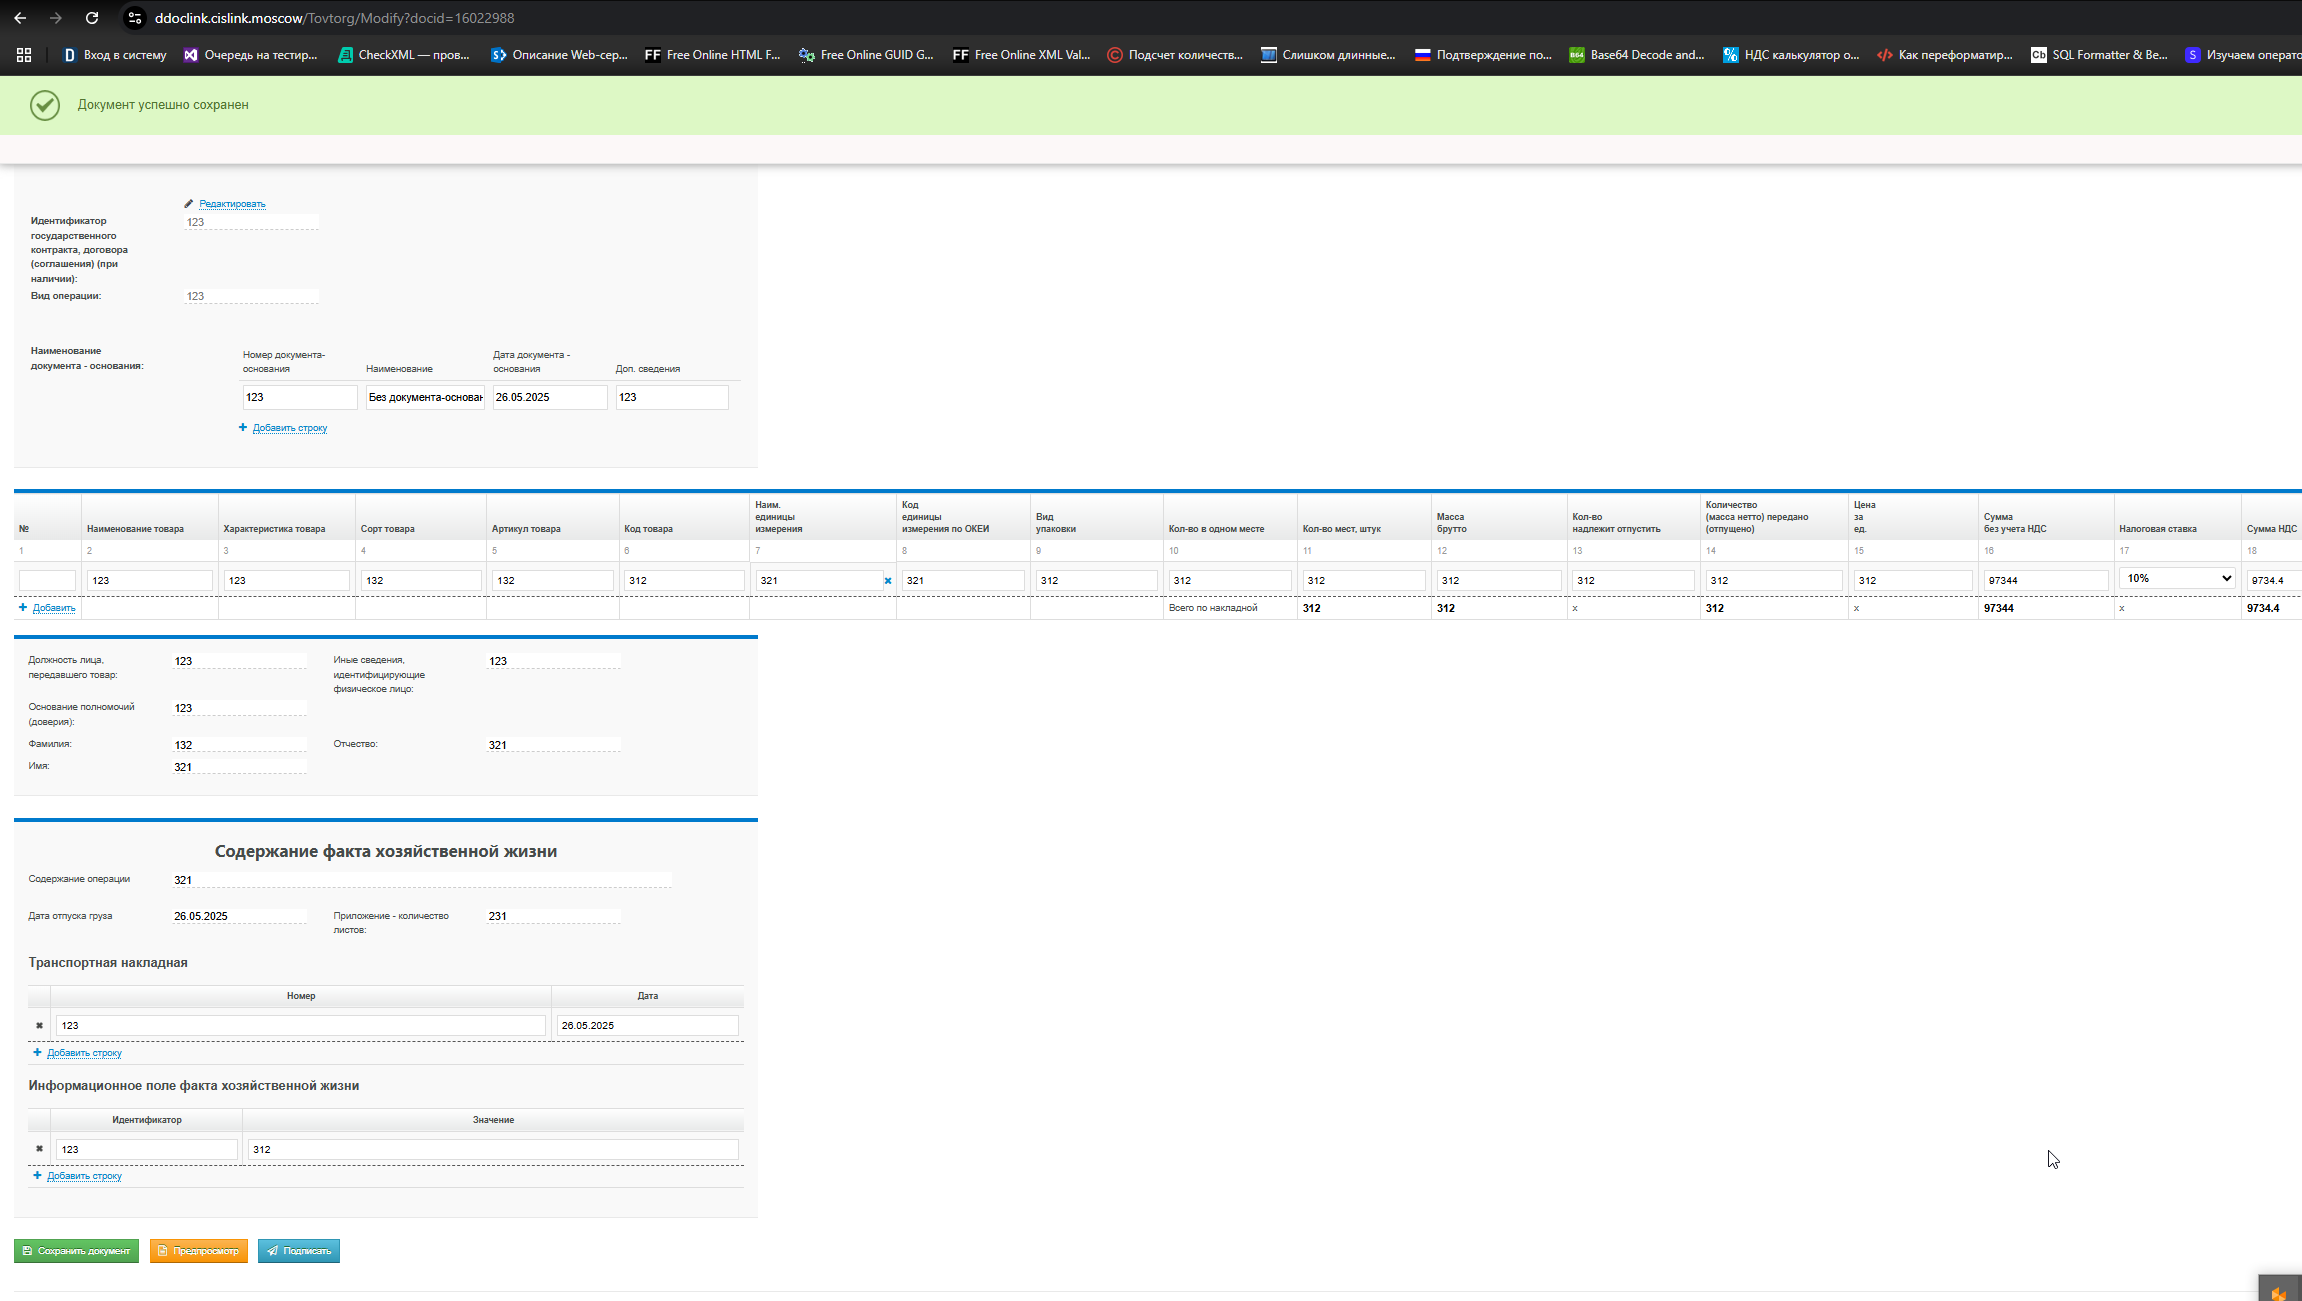Click total VAT-free sum value 97344 in totals row
This screenshot has width=2302, height=1301.
point(1999,608)
